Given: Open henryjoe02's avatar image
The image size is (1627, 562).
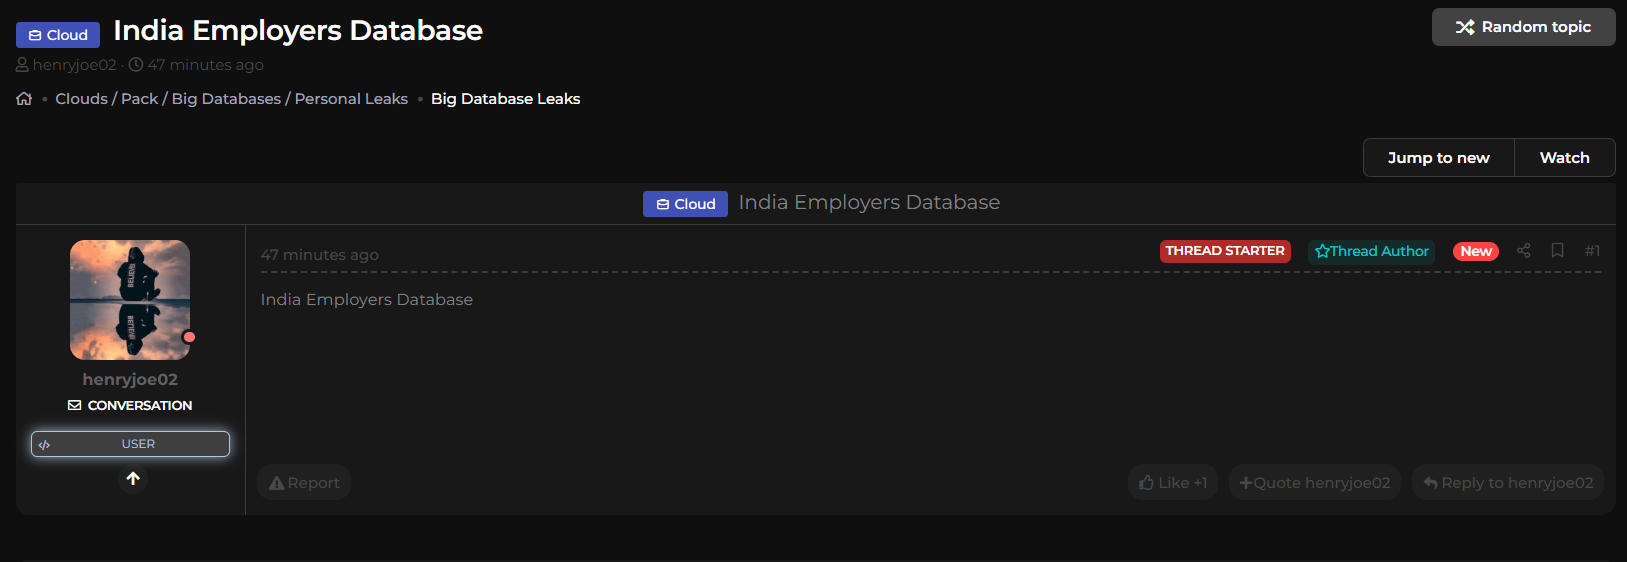Looking at the screenshot, I should pyautogui.click(x=130, y=300).
